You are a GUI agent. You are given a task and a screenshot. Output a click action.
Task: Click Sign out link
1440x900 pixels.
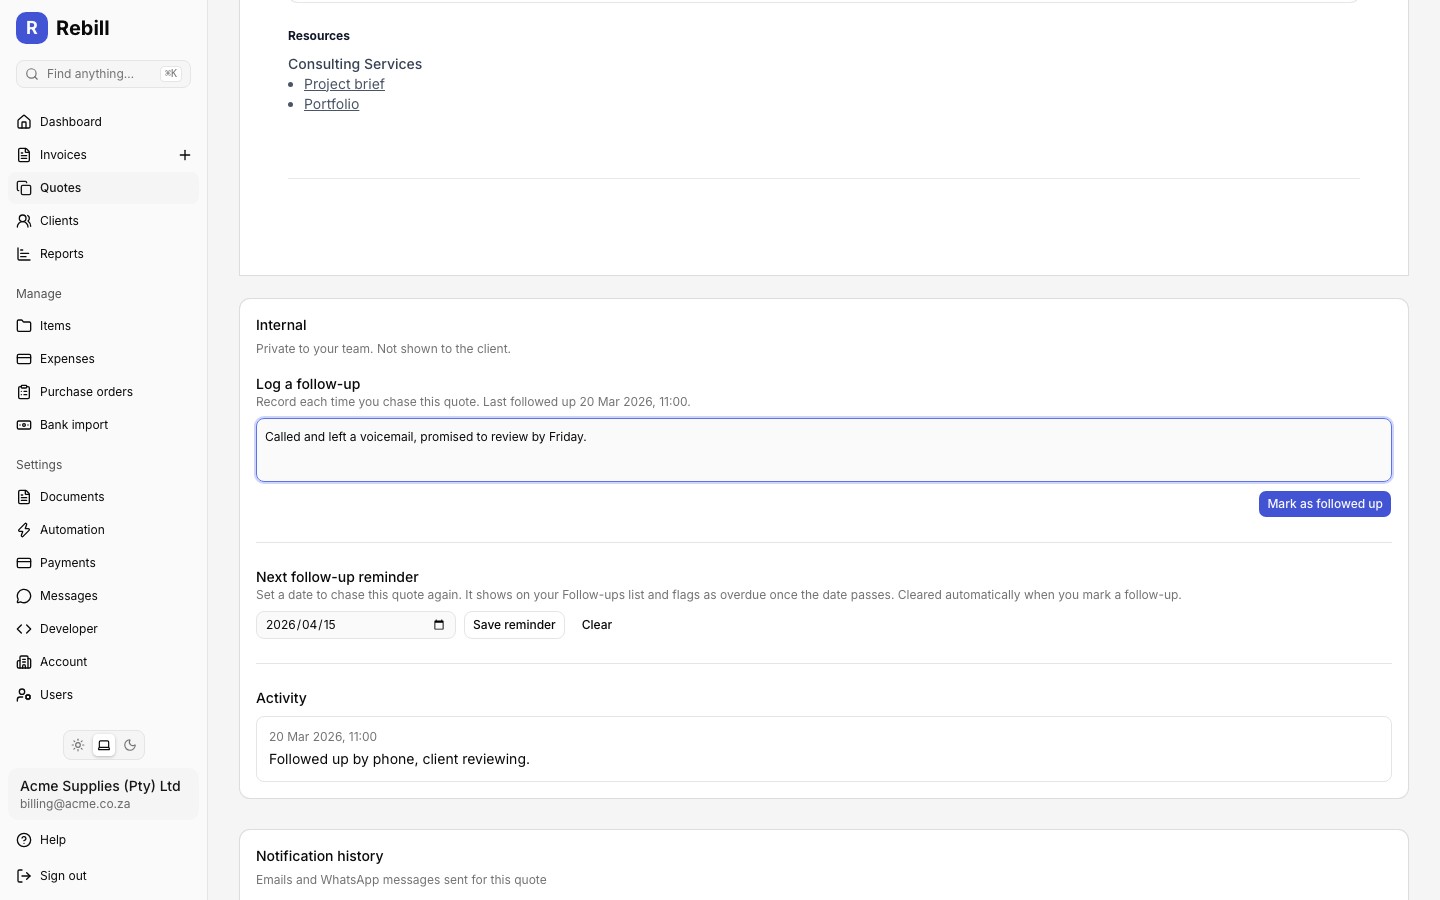(x=103, y=876)
